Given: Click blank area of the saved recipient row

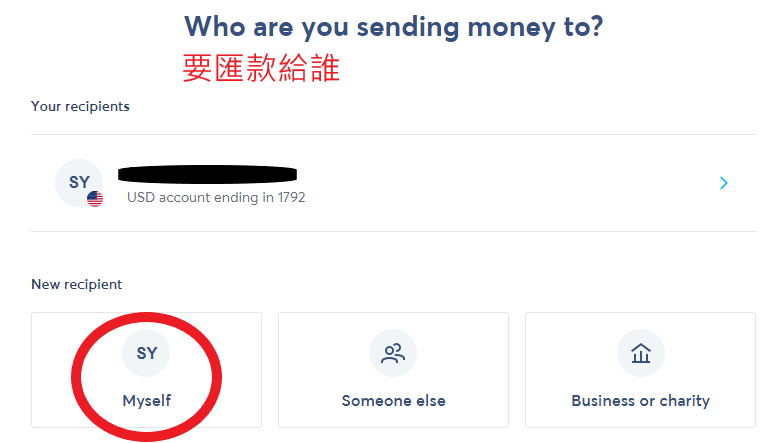Looking at the screenshot, I should tap(500, 183).
